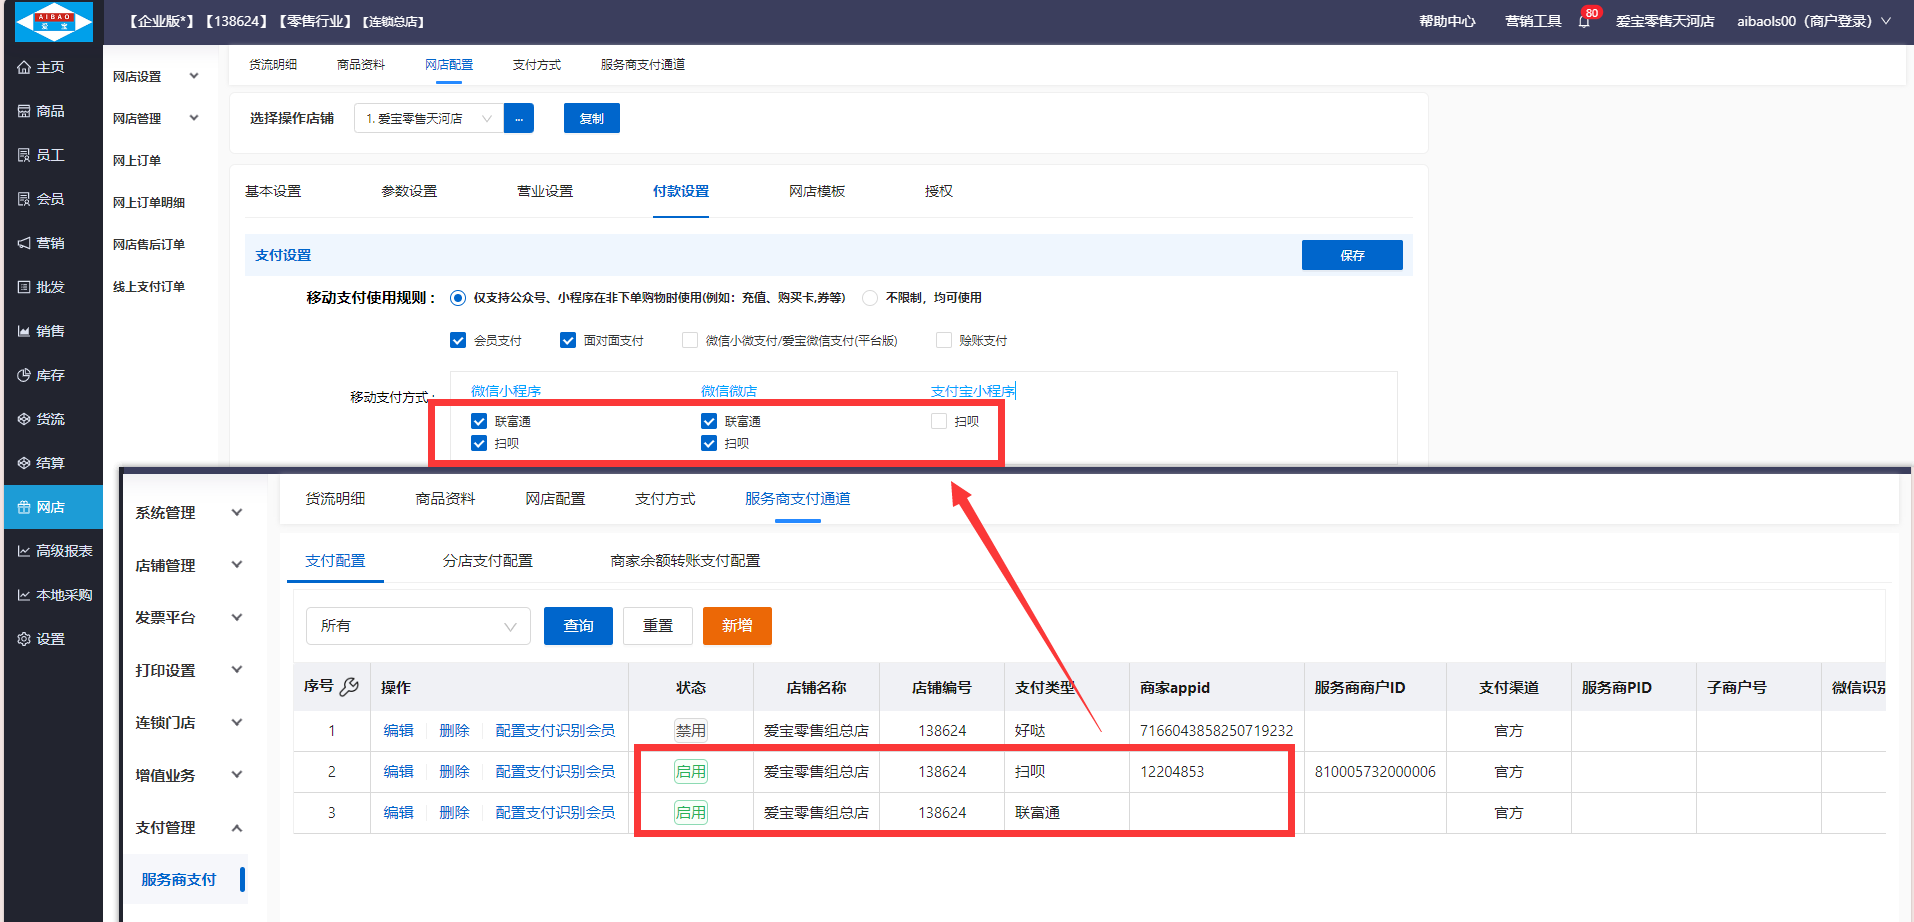The height and width of the screenshot is (922, 1914).
Task: Go to 营销 marketing in sidebar
Action: (x=42, y=243)
